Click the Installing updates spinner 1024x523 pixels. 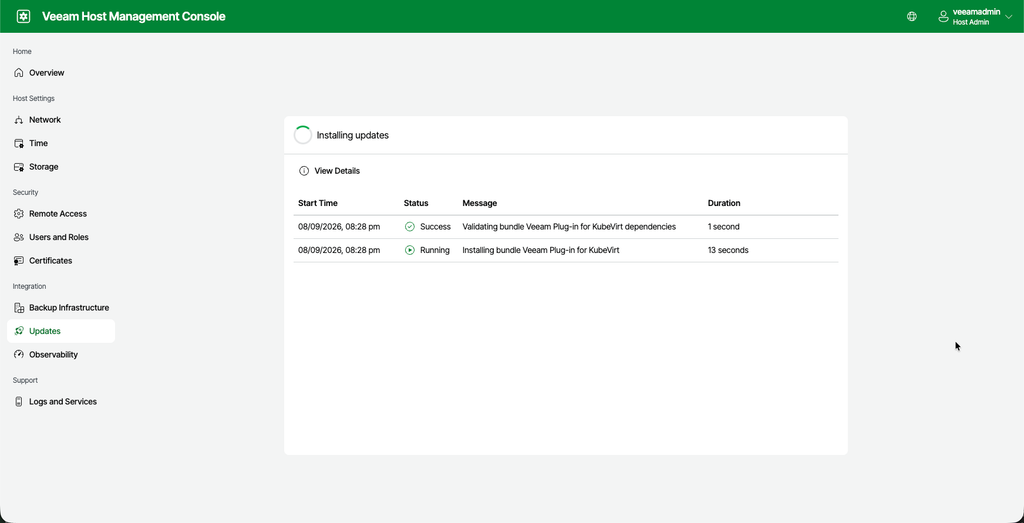302,135
